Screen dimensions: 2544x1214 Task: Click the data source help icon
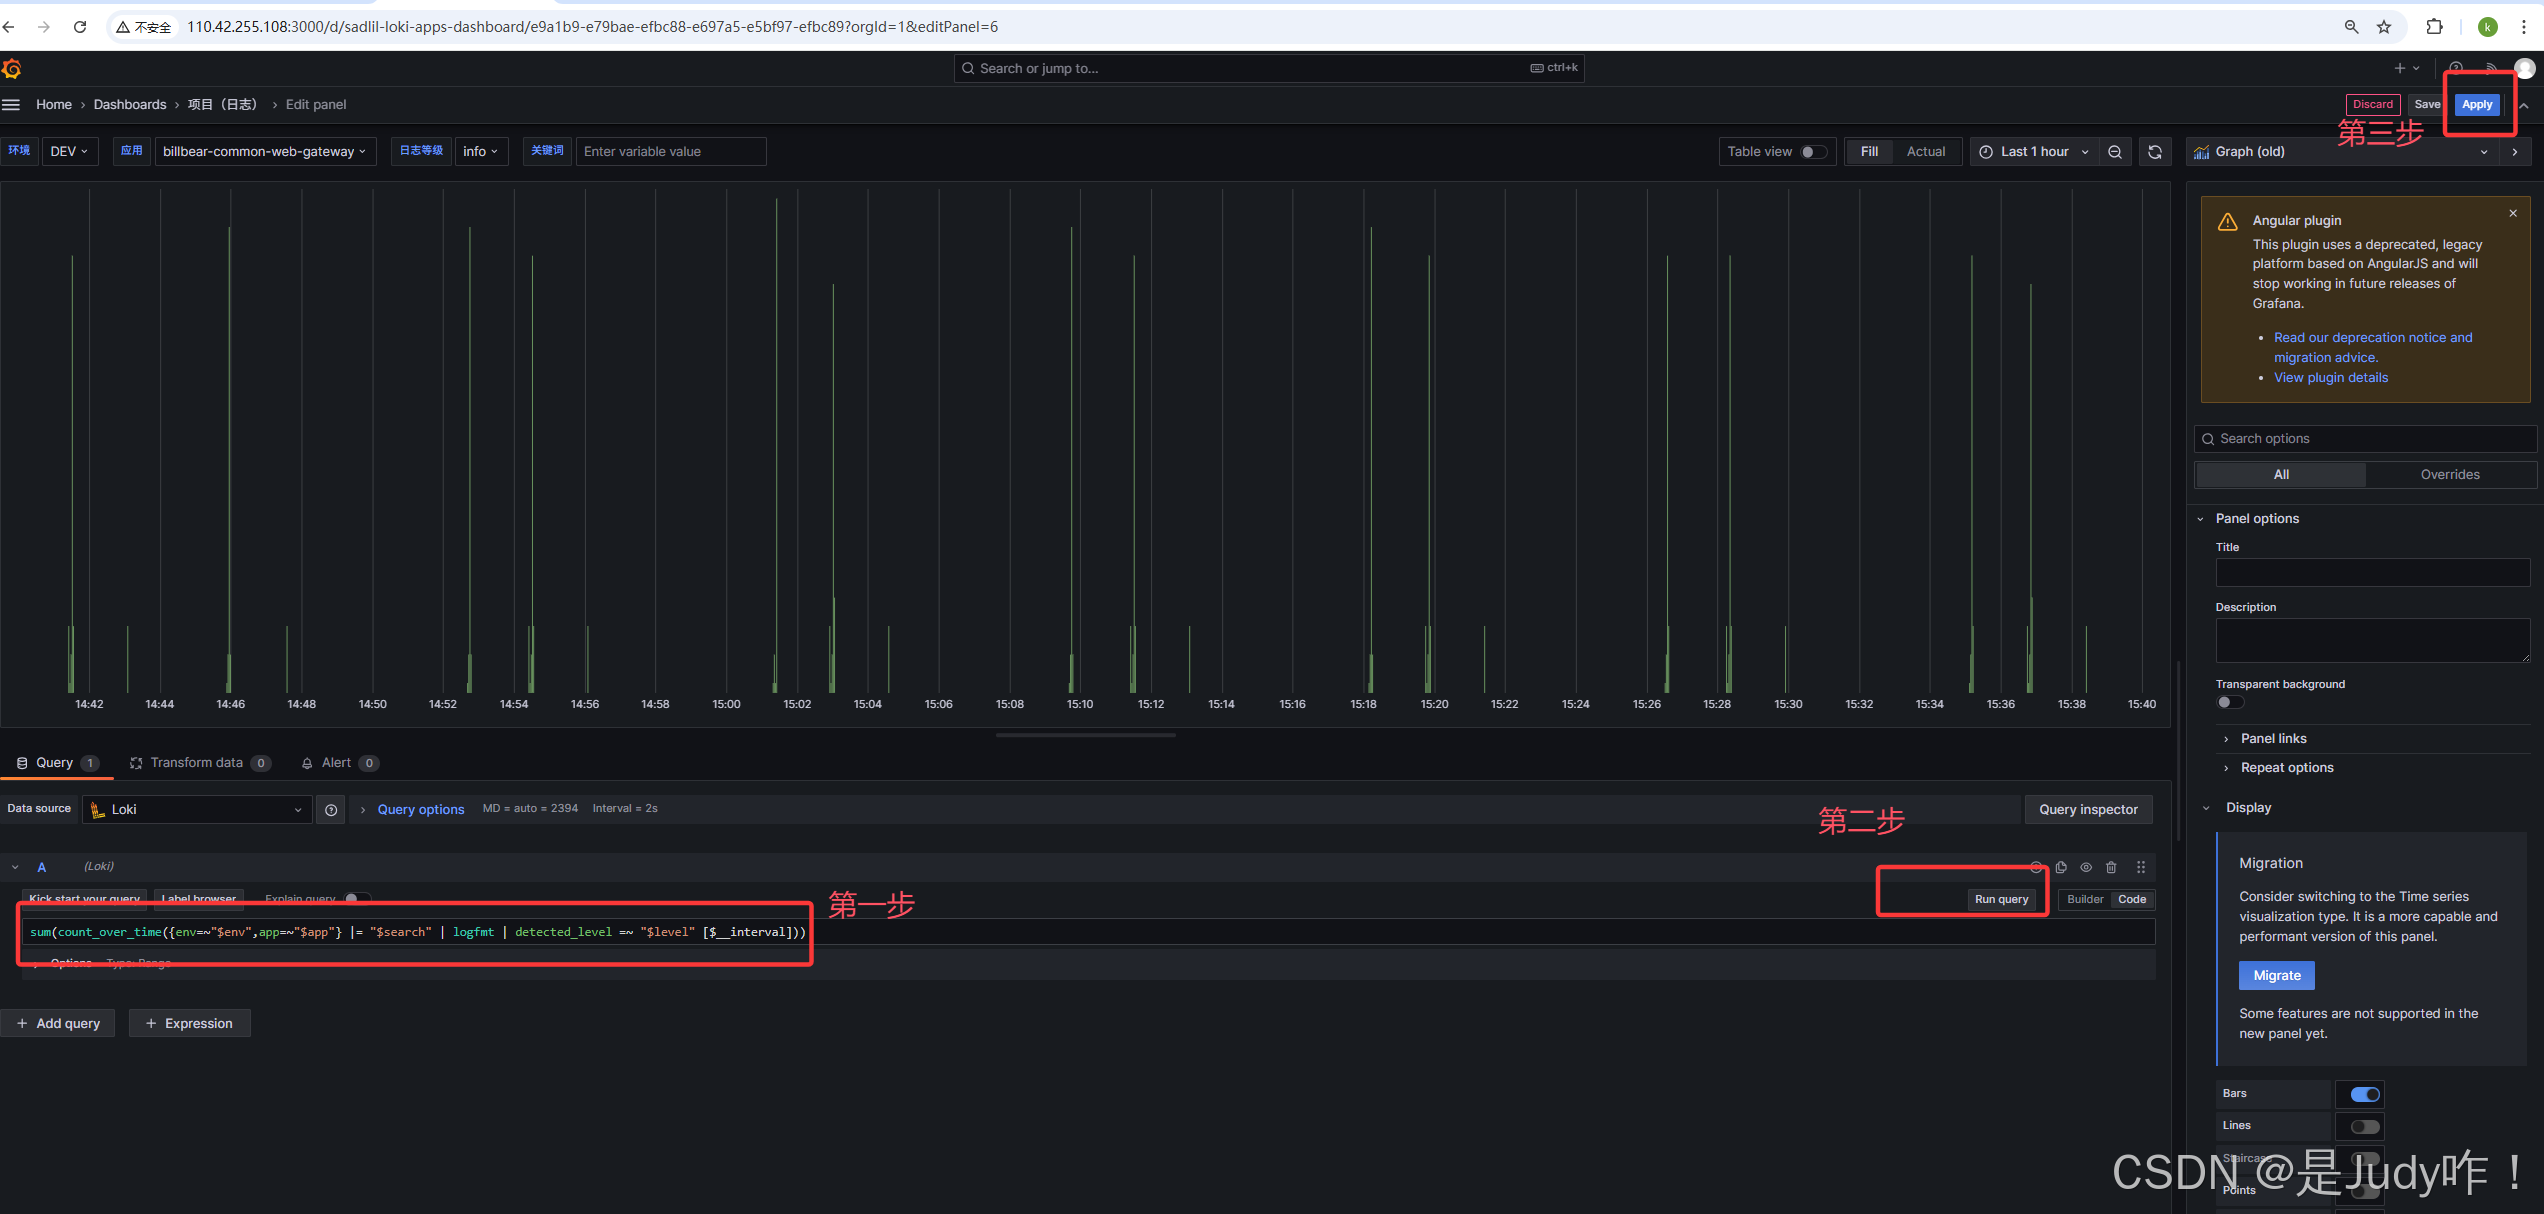[x=331, y=810]
